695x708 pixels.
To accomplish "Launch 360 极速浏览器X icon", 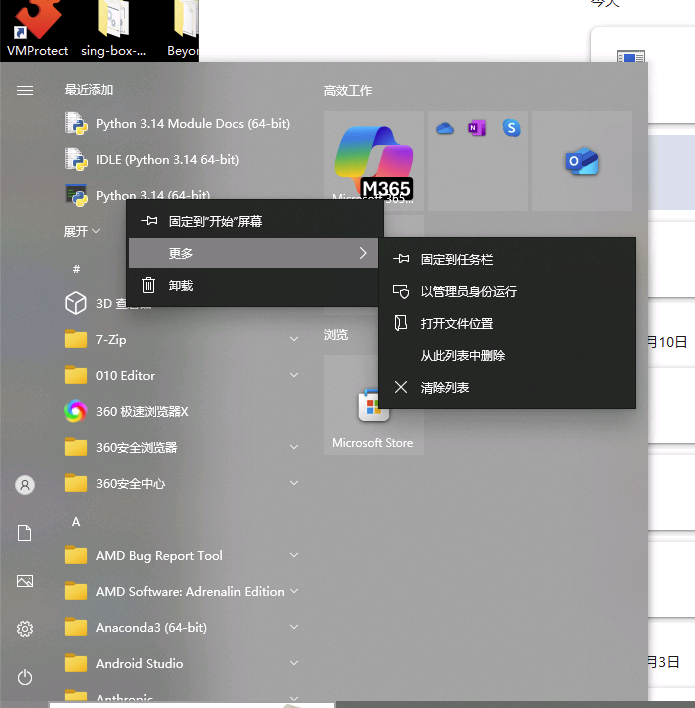I will pyautogui.click(x=75, y=411).
